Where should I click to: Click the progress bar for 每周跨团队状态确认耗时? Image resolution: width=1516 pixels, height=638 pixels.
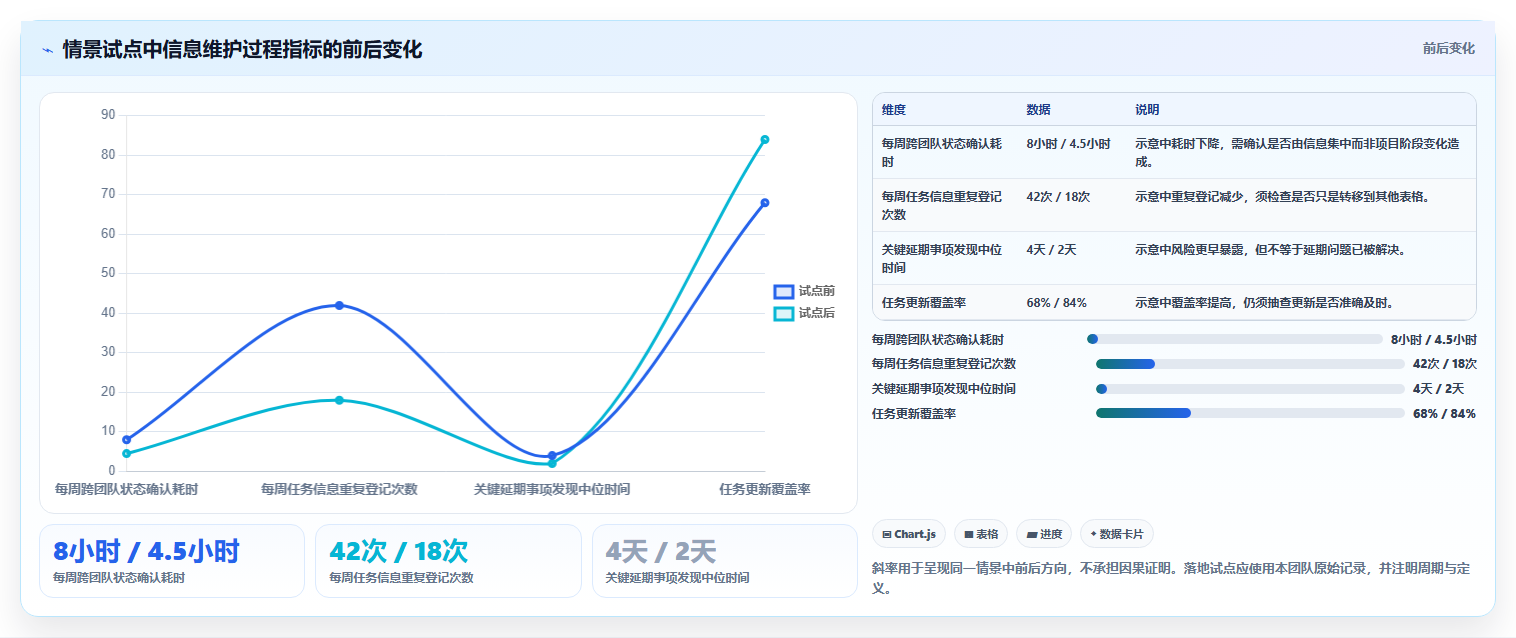1234,339
